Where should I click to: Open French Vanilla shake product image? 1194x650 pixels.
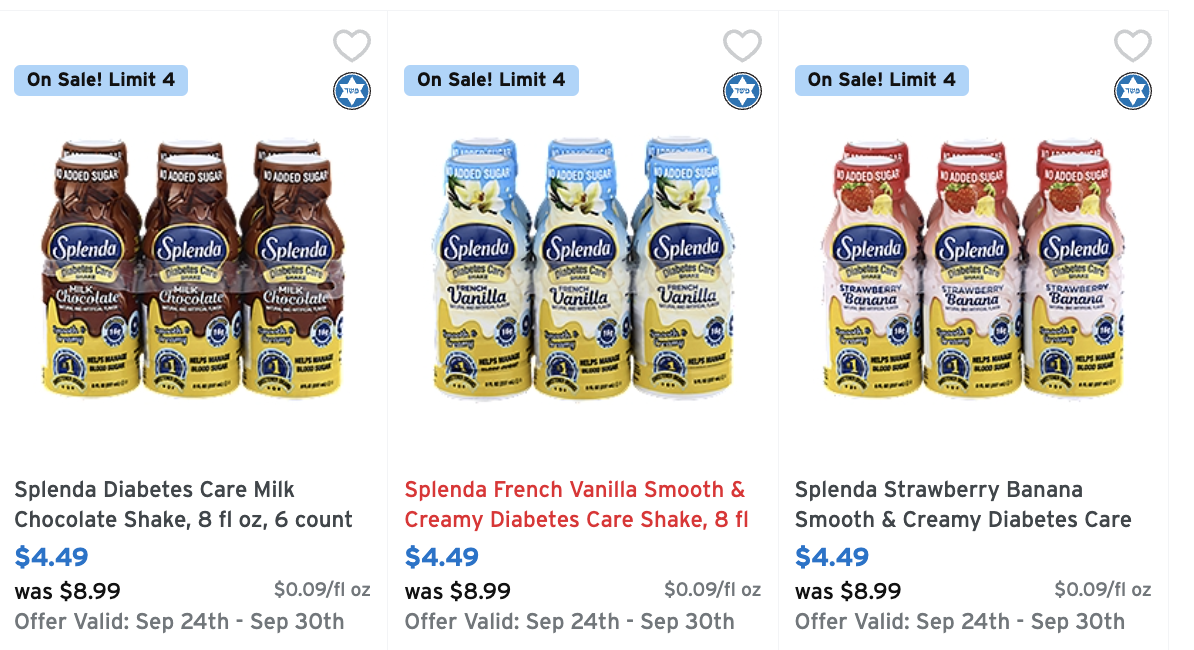583,268
